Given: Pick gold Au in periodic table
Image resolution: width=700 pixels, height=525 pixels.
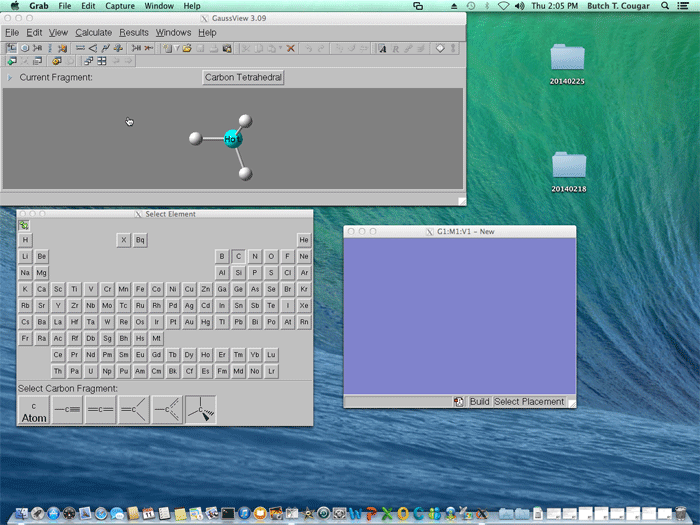Looking at the screenshot, I should [x=189, y=322].
